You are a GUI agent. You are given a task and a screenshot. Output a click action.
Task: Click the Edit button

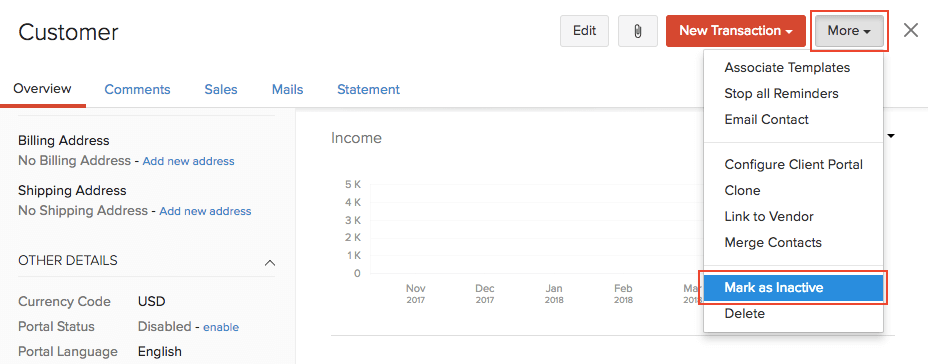click(x=584, y=31)
